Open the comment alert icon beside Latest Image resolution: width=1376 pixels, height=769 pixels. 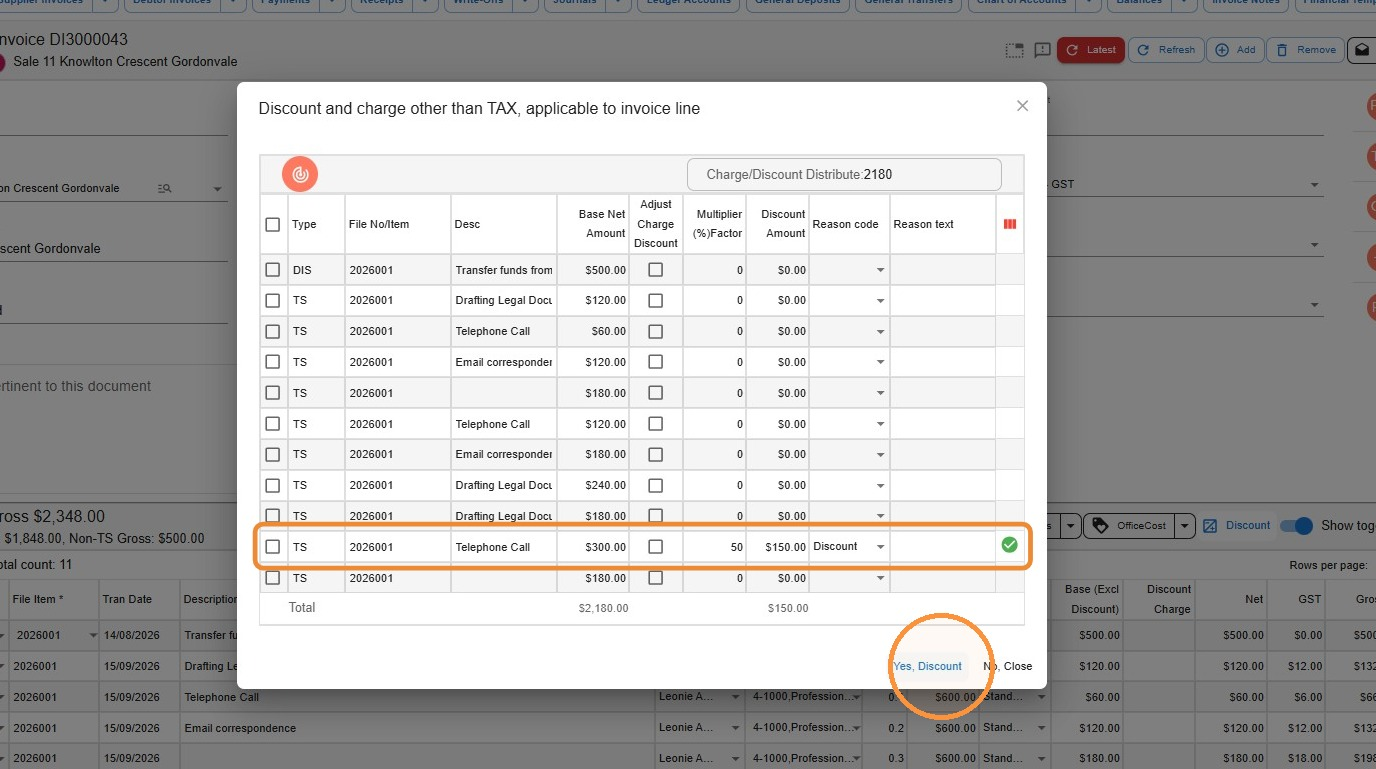click(x=1042, y=50)
